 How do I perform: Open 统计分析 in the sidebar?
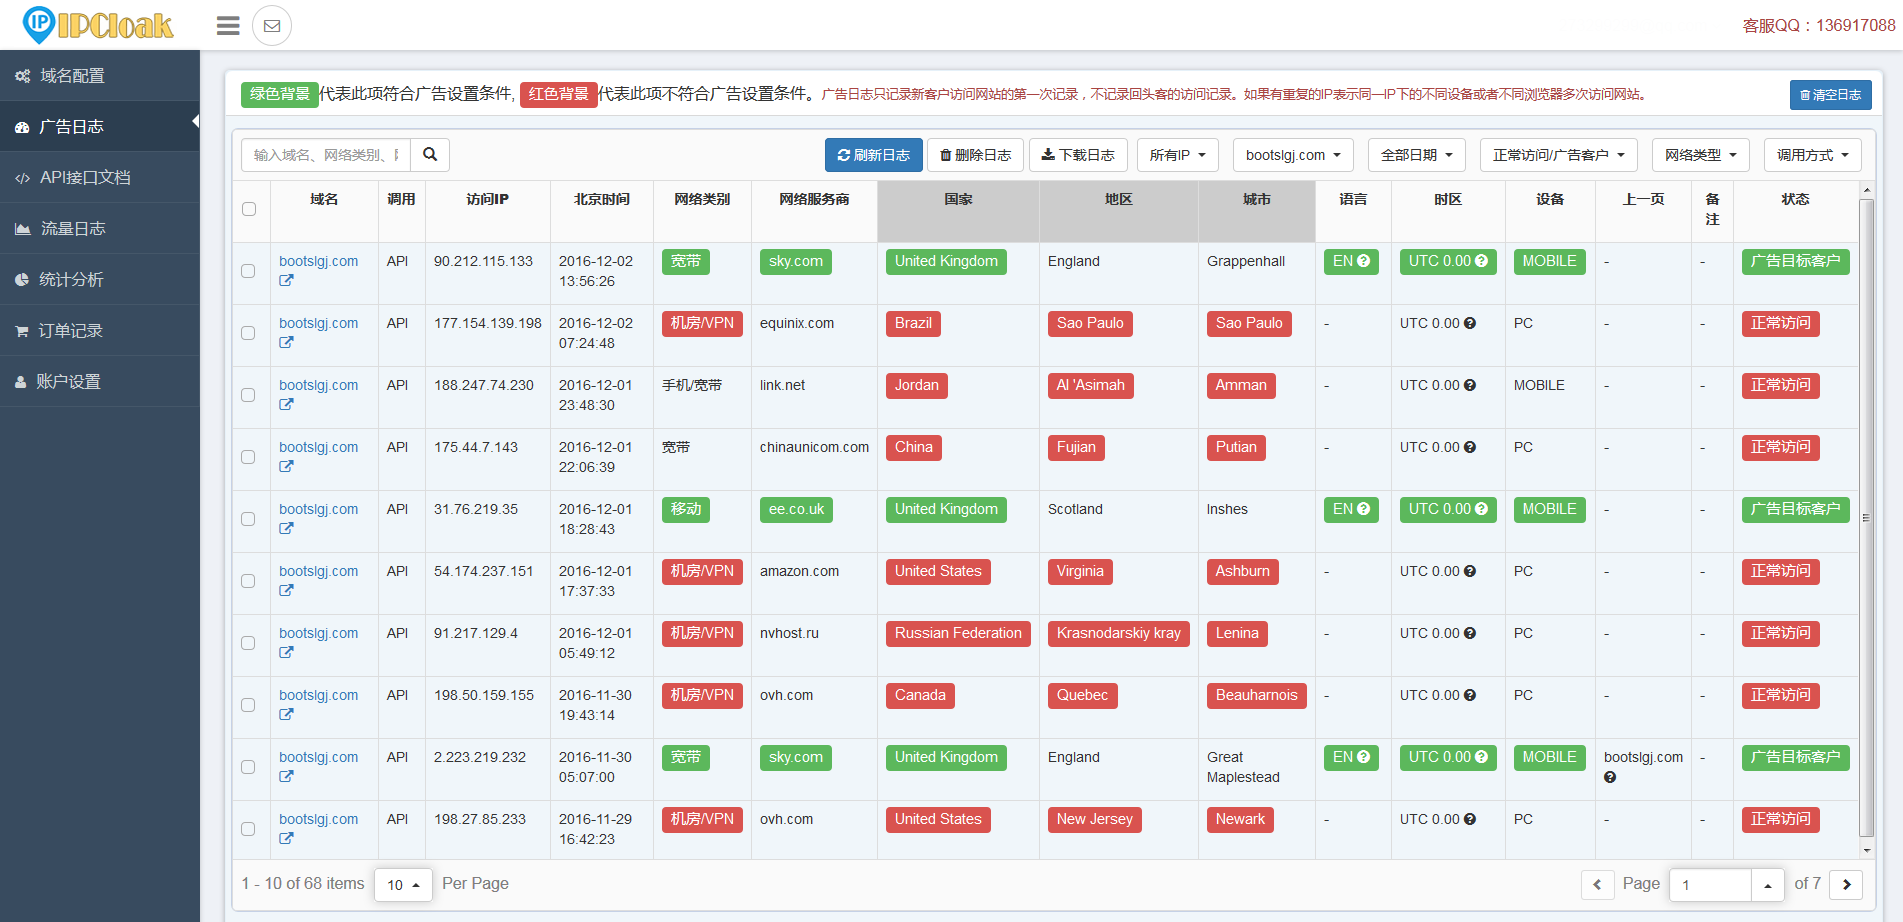point(100,280)
